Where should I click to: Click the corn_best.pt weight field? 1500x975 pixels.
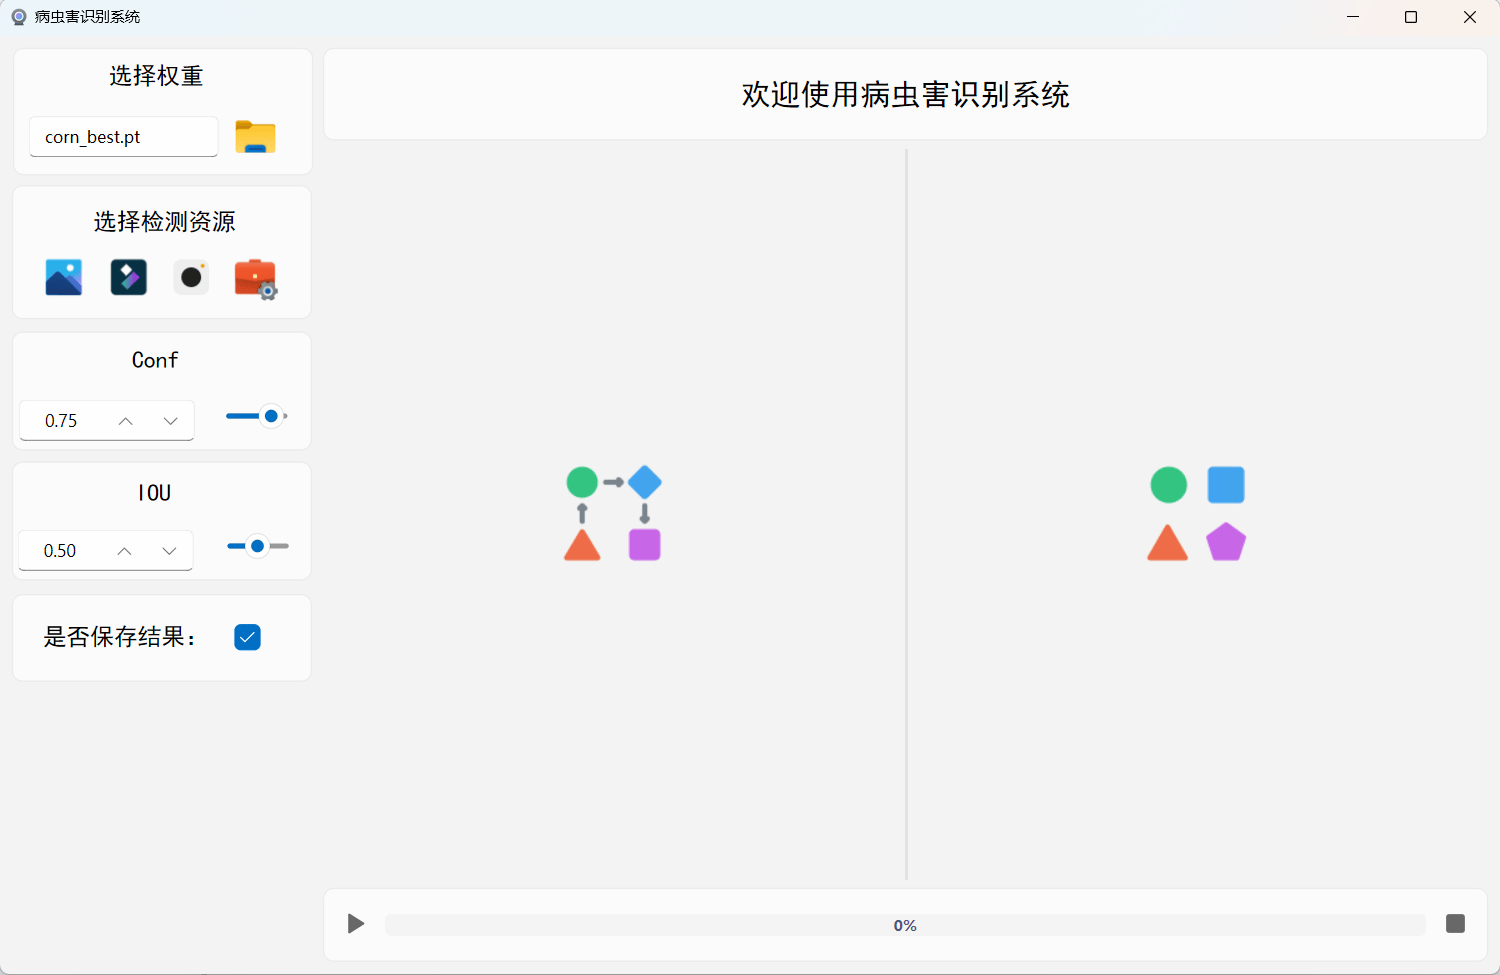click(x=124, y=137)
